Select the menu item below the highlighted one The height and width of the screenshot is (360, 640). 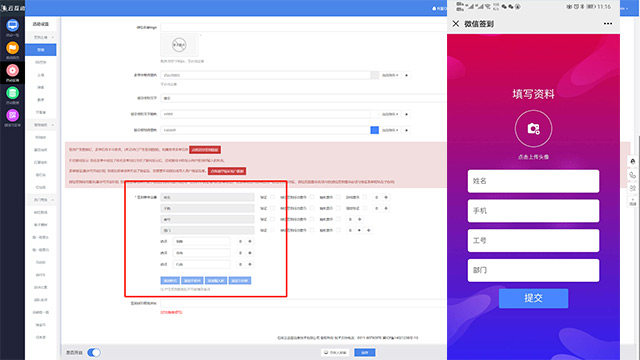[x=41, y=62]
